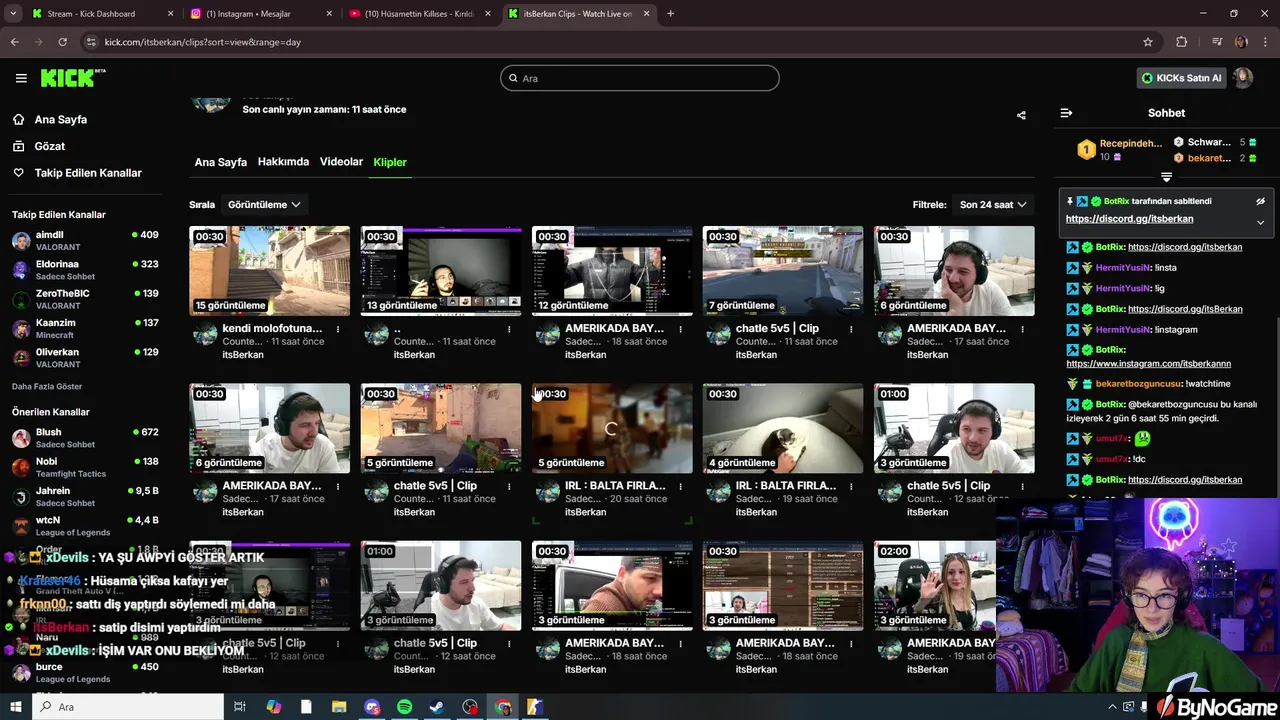Open a new Chrome tab

click(x=670, y=14)
